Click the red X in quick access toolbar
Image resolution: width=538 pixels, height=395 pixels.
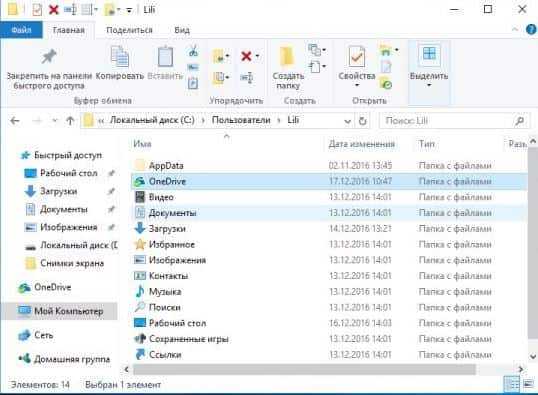[x=54, y=10]
